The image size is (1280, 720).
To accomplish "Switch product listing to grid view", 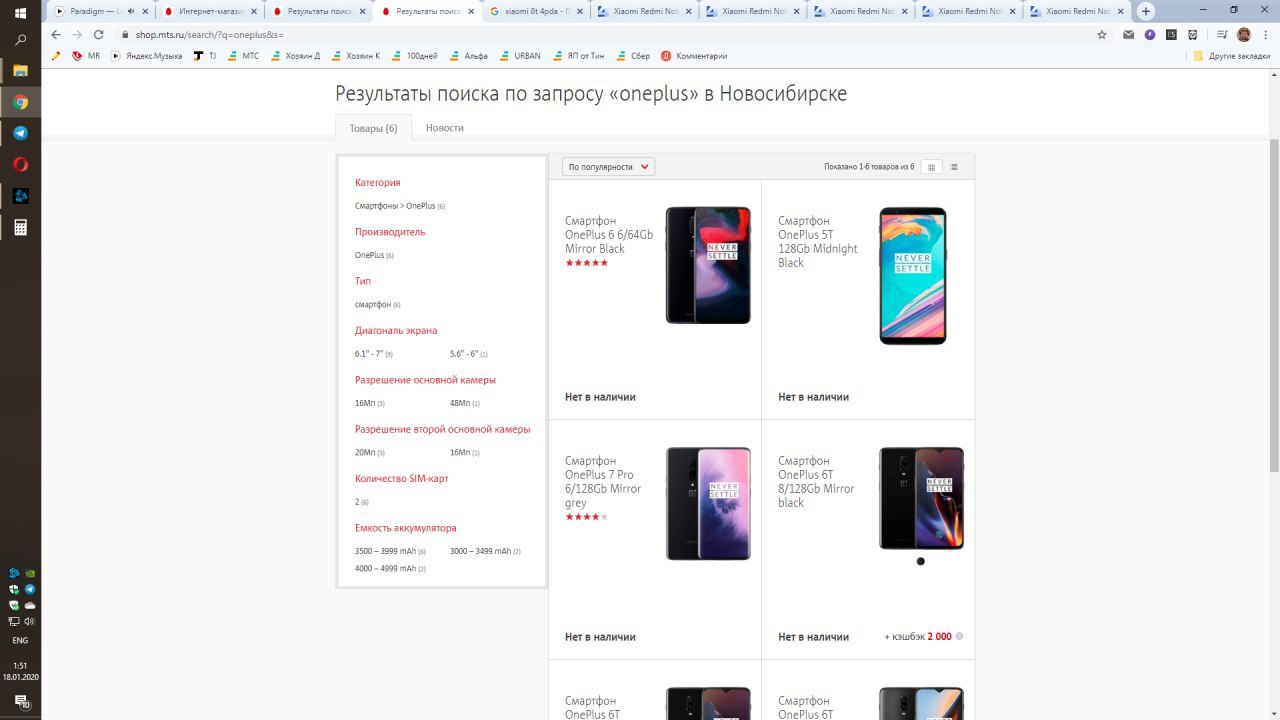I will tap(932, 167).
